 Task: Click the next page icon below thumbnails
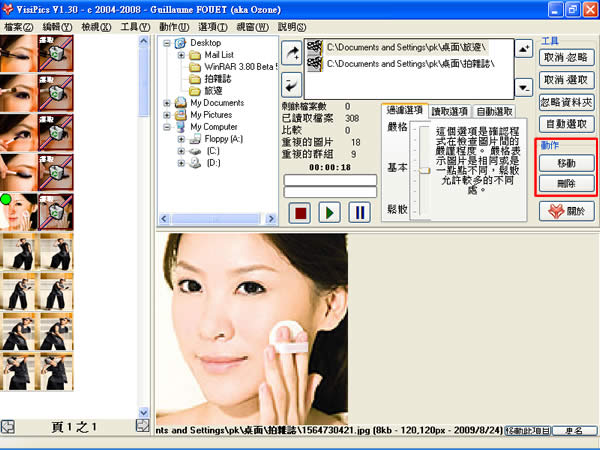[143, 427]
